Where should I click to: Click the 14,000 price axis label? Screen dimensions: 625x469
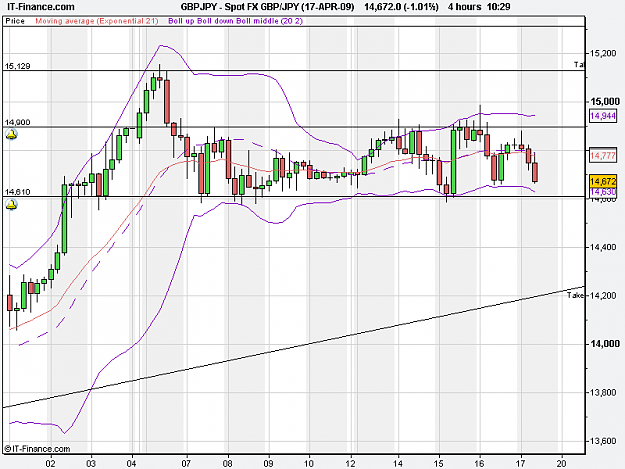click(x=605, y=344)
